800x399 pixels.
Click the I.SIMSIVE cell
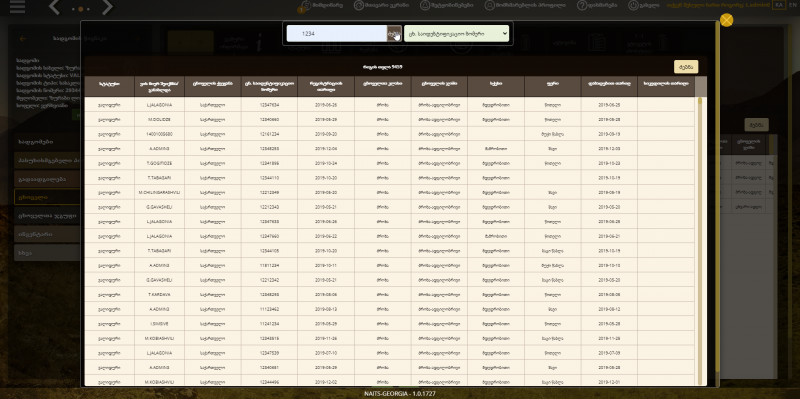(159, 324)
